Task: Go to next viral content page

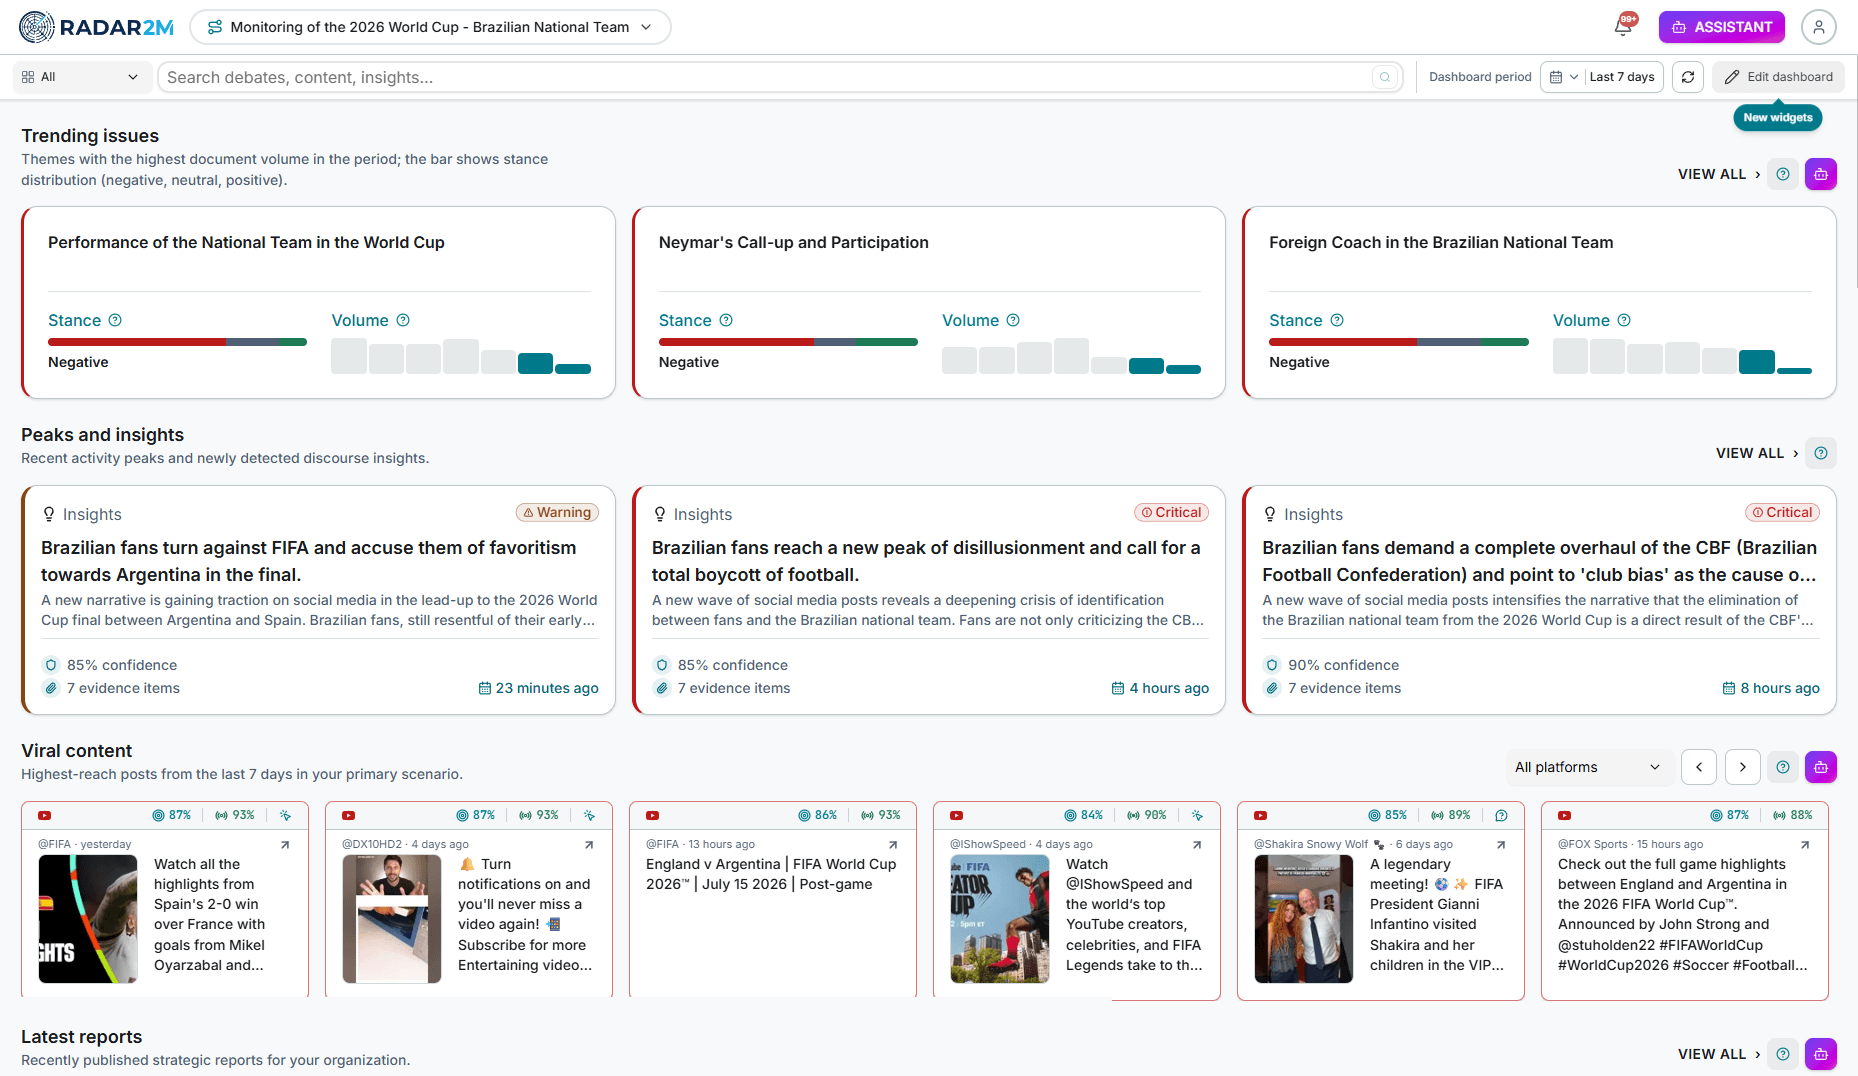Action: tap(1743, 767)
